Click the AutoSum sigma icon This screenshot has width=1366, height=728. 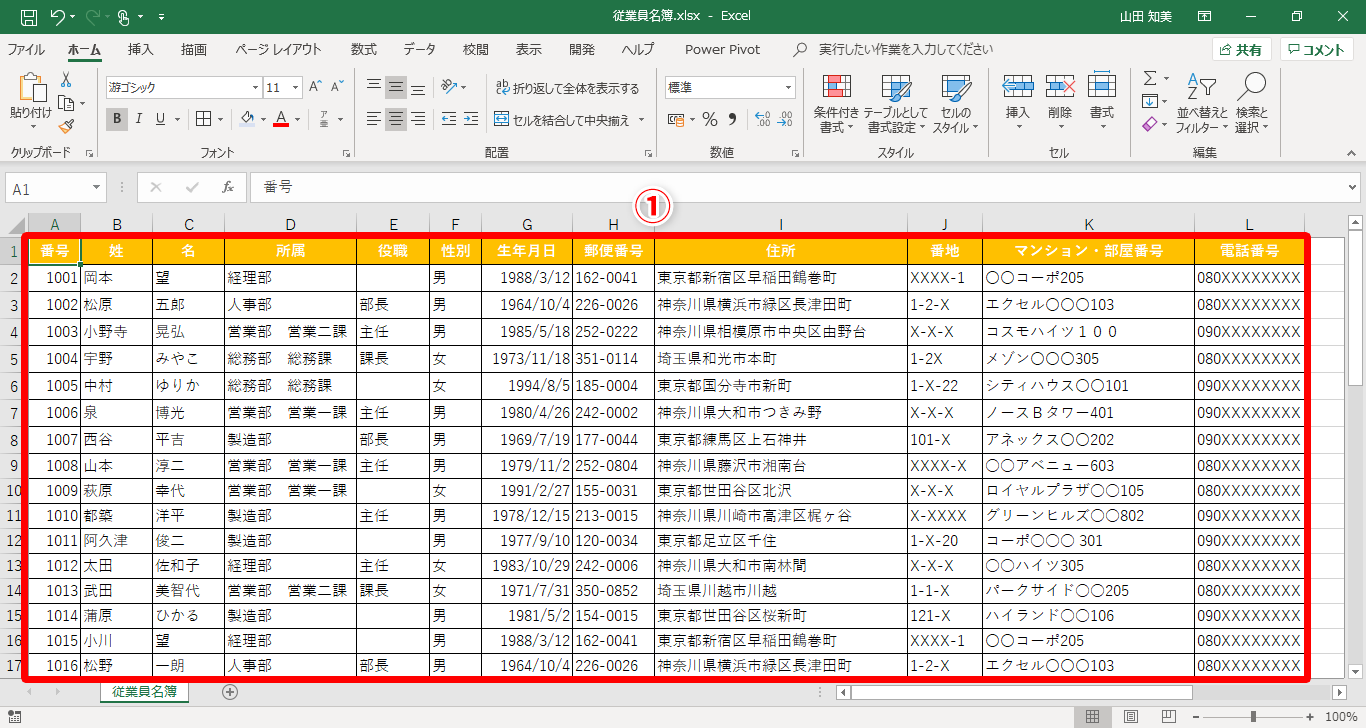tap(1150, 78)
